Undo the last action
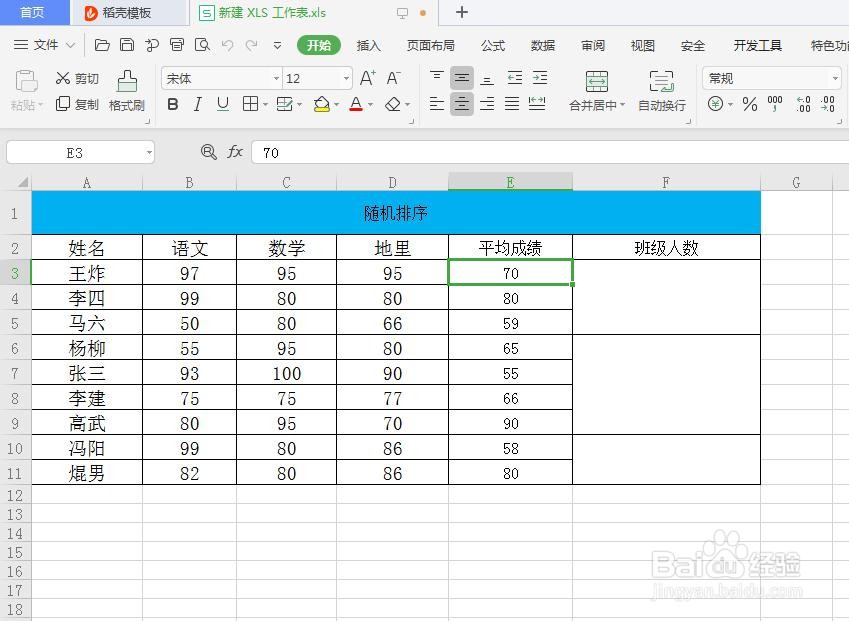 pyautogui.click(x=227, y=45)
